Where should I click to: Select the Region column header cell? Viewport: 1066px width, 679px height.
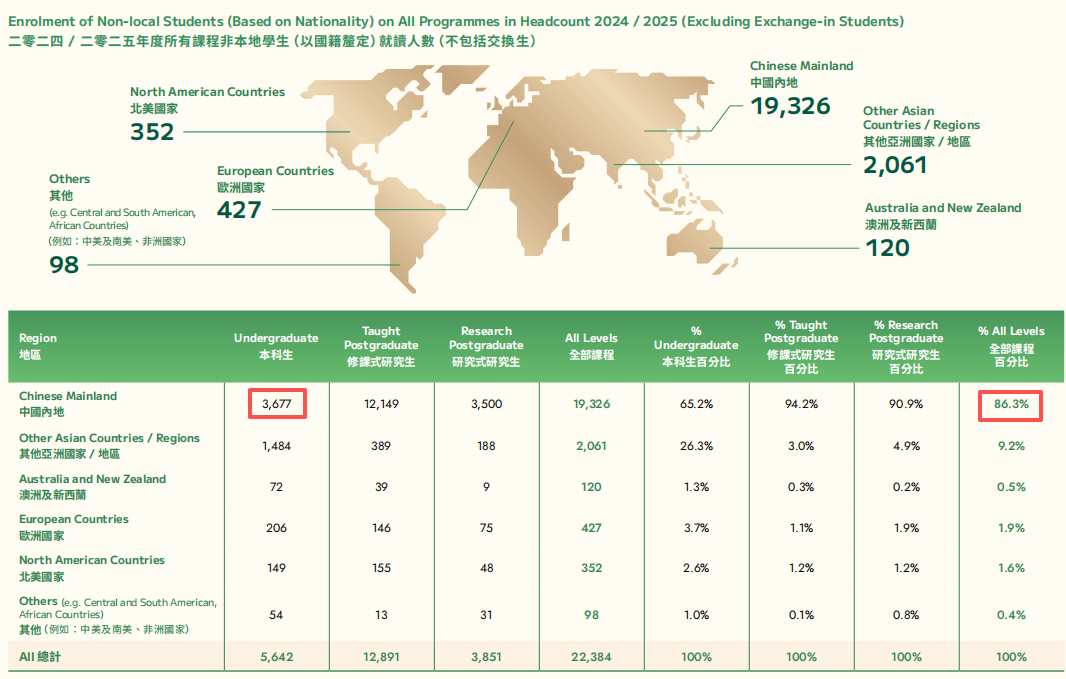[x=40, y=344]
